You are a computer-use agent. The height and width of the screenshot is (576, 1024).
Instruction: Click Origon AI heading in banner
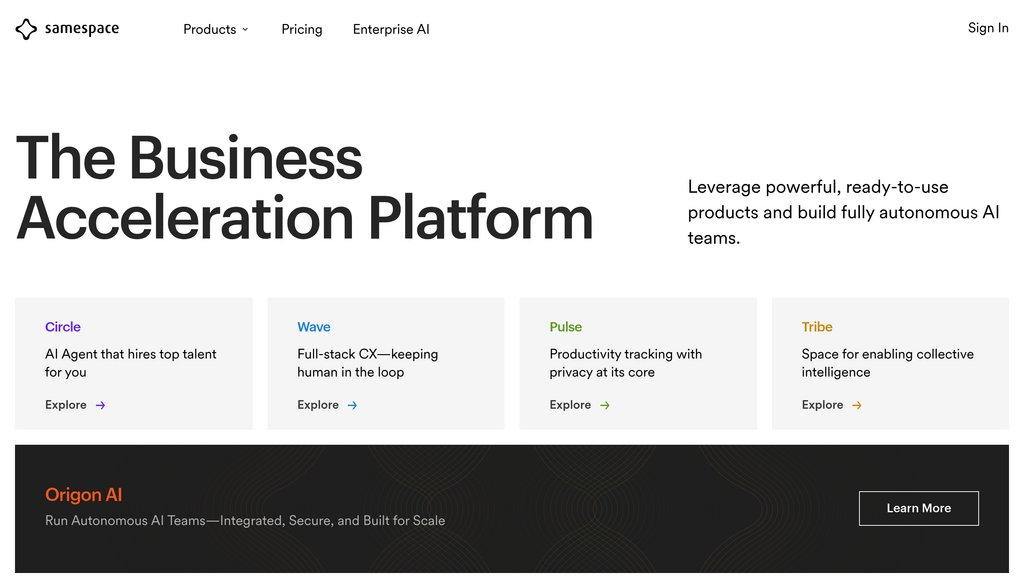point(84,495)
